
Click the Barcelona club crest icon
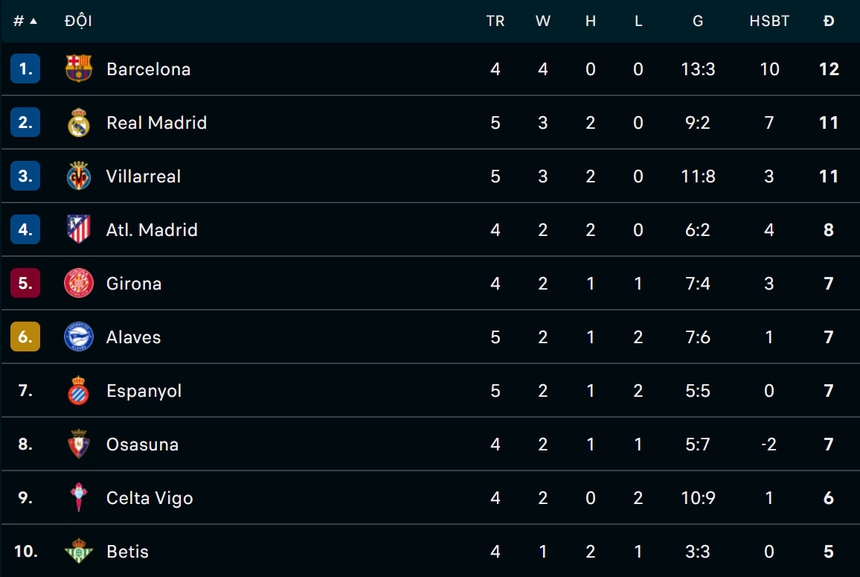(78, 69)
